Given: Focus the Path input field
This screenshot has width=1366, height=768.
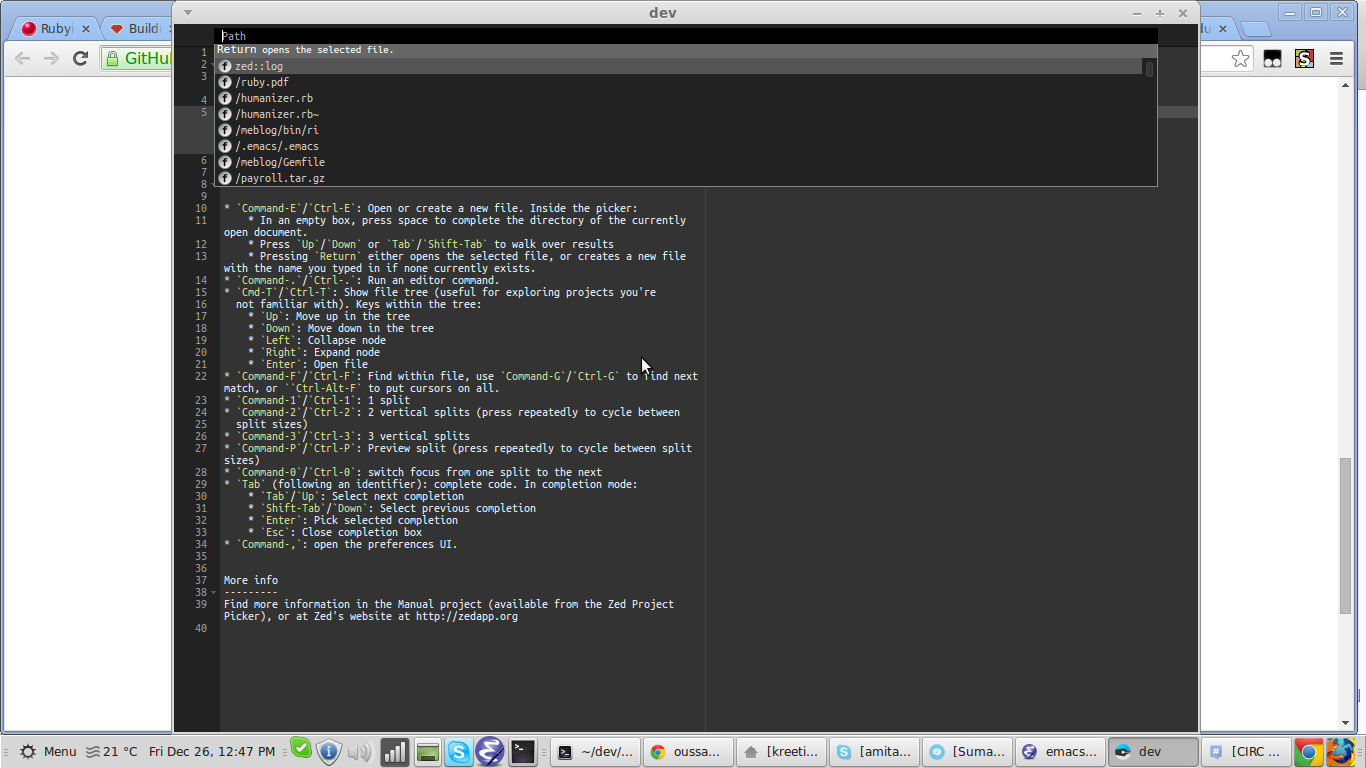Looking at the screenshot, I should point(686,35).
